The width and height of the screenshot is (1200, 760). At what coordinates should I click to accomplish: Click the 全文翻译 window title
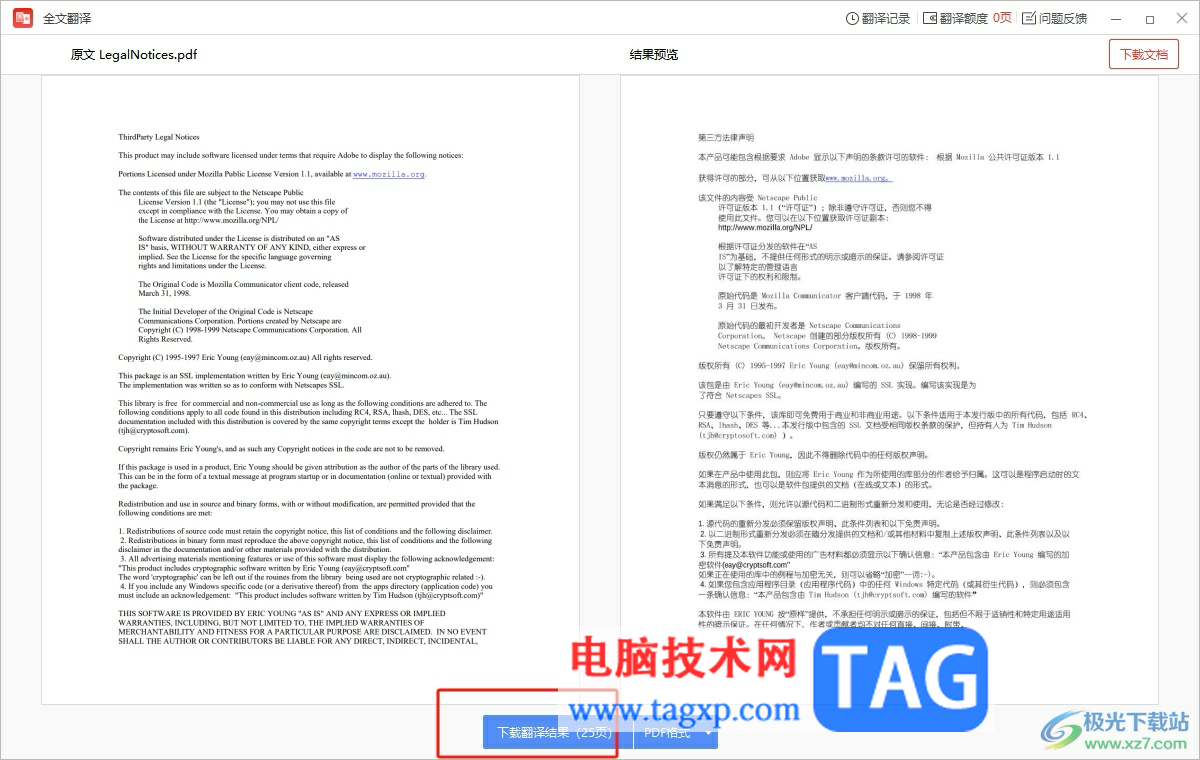[x=69, y=18]
